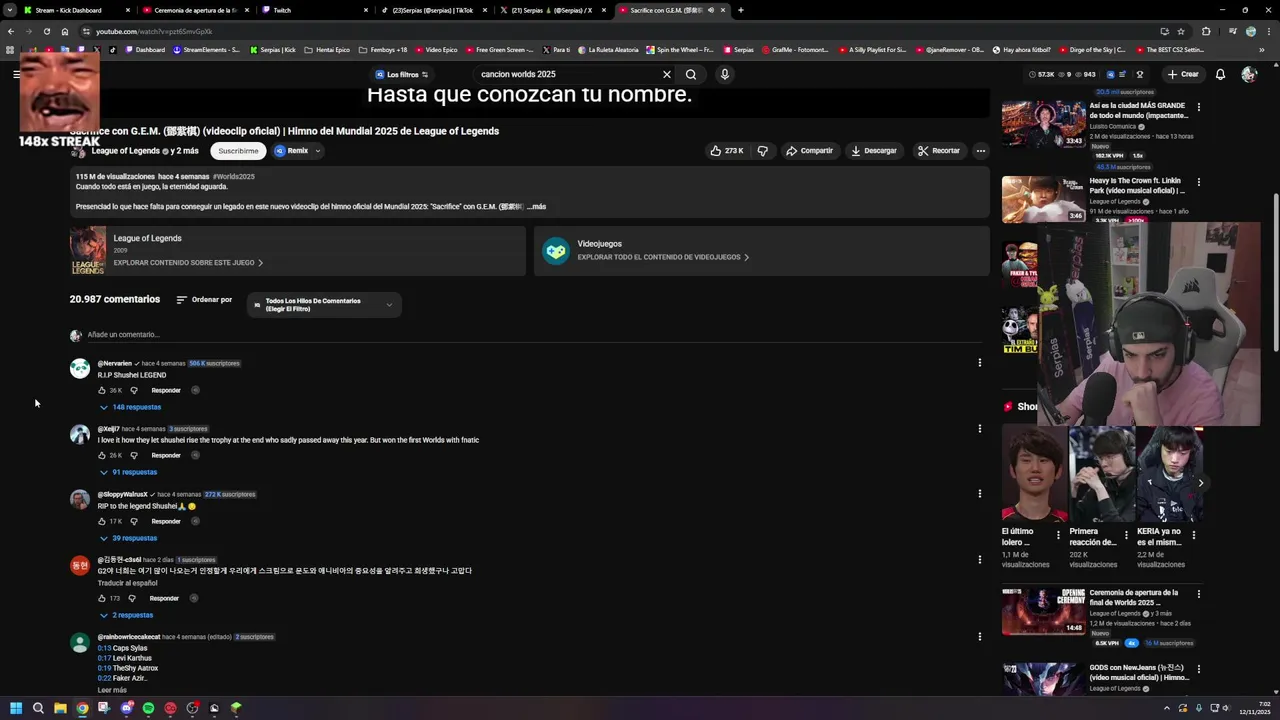Dislike the Sacrifice video

pos(763,151)
